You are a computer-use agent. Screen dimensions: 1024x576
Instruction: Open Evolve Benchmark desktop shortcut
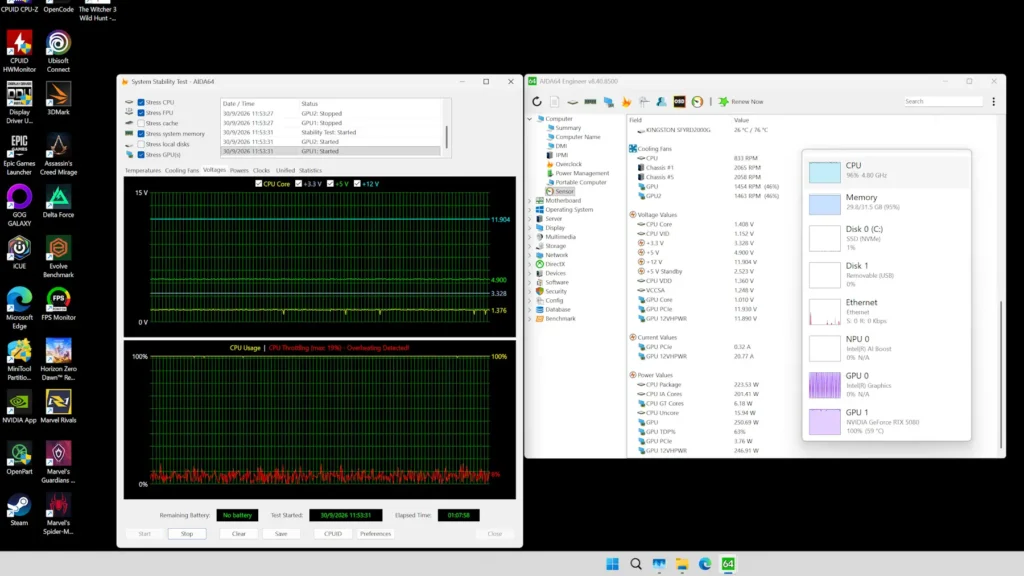[x=58, y=257]
